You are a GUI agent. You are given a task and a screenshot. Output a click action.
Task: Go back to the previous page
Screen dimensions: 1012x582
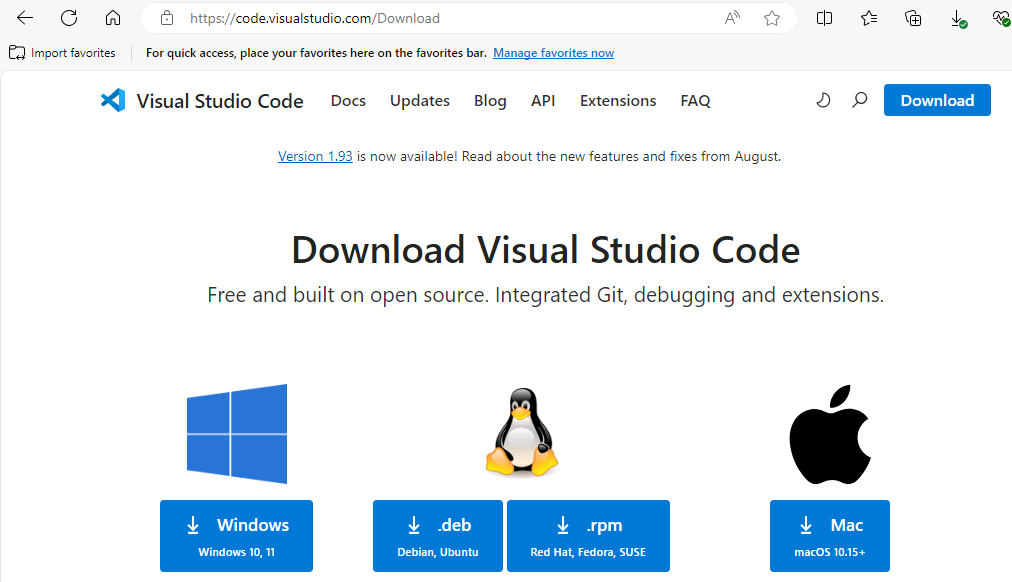pyautogui.click(x=25, y=18)
